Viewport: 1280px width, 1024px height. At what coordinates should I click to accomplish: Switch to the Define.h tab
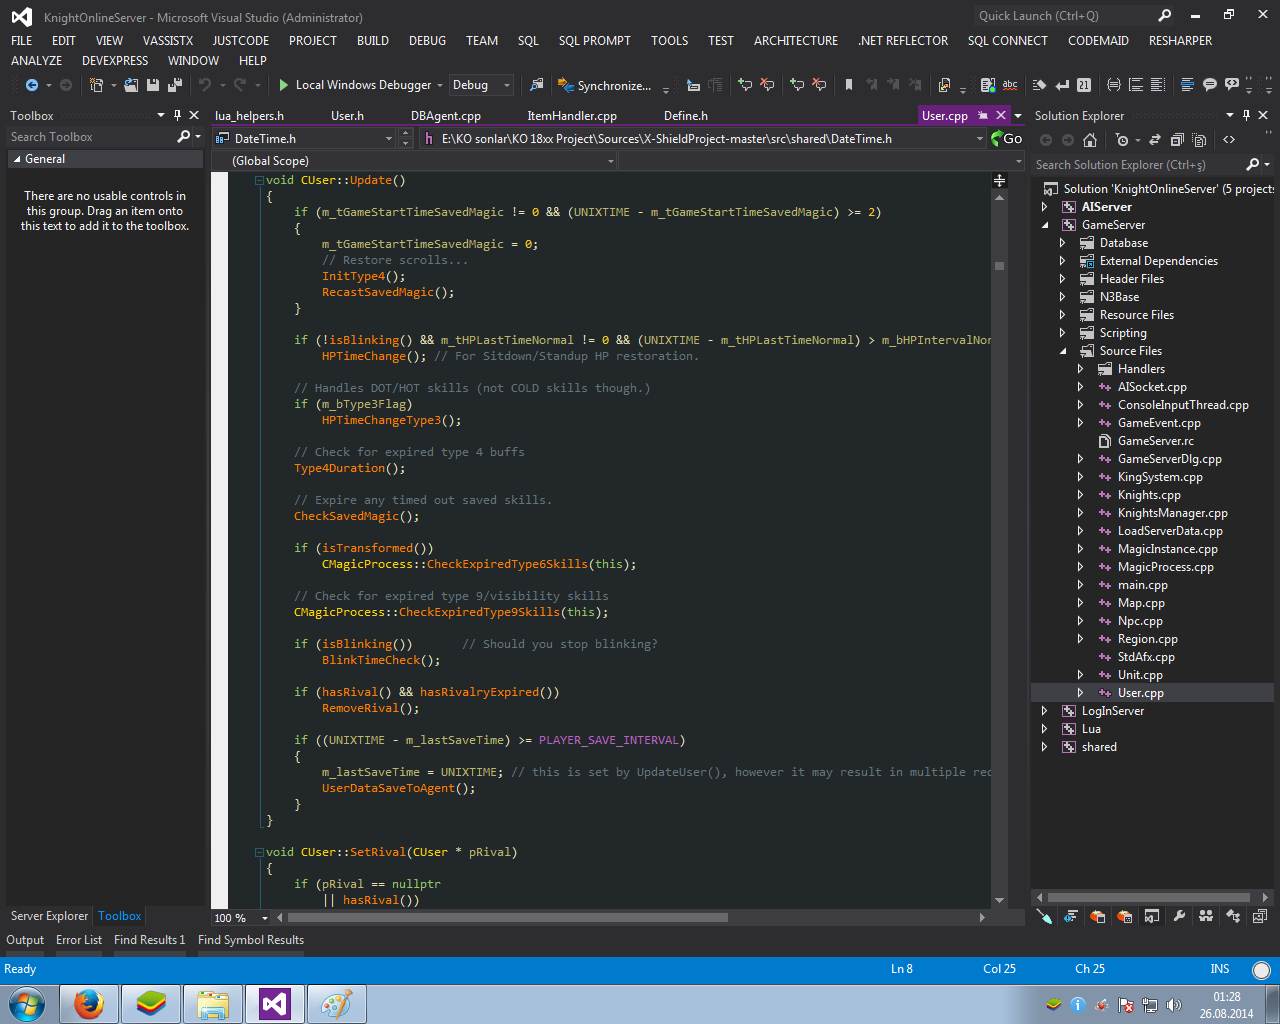tap(686, 116)
